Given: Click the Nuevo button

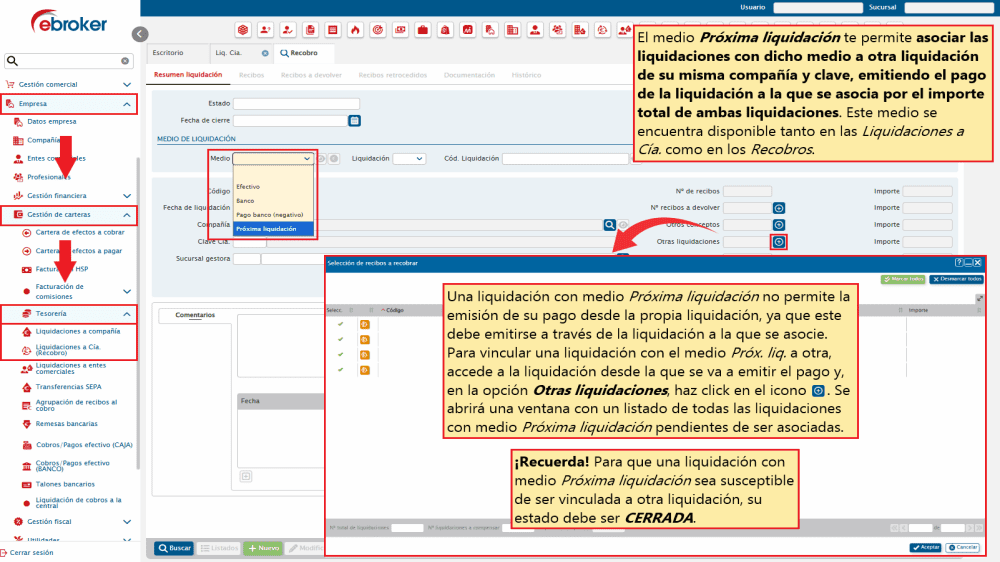Looking at the screenshot, I should (x=263, y=548).
